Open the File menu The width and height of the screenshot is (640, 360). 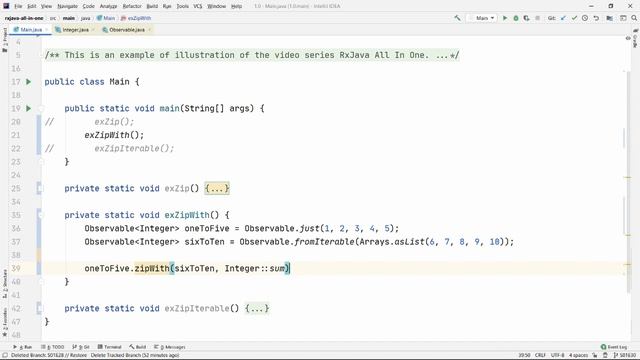click(x=18, y=6)
